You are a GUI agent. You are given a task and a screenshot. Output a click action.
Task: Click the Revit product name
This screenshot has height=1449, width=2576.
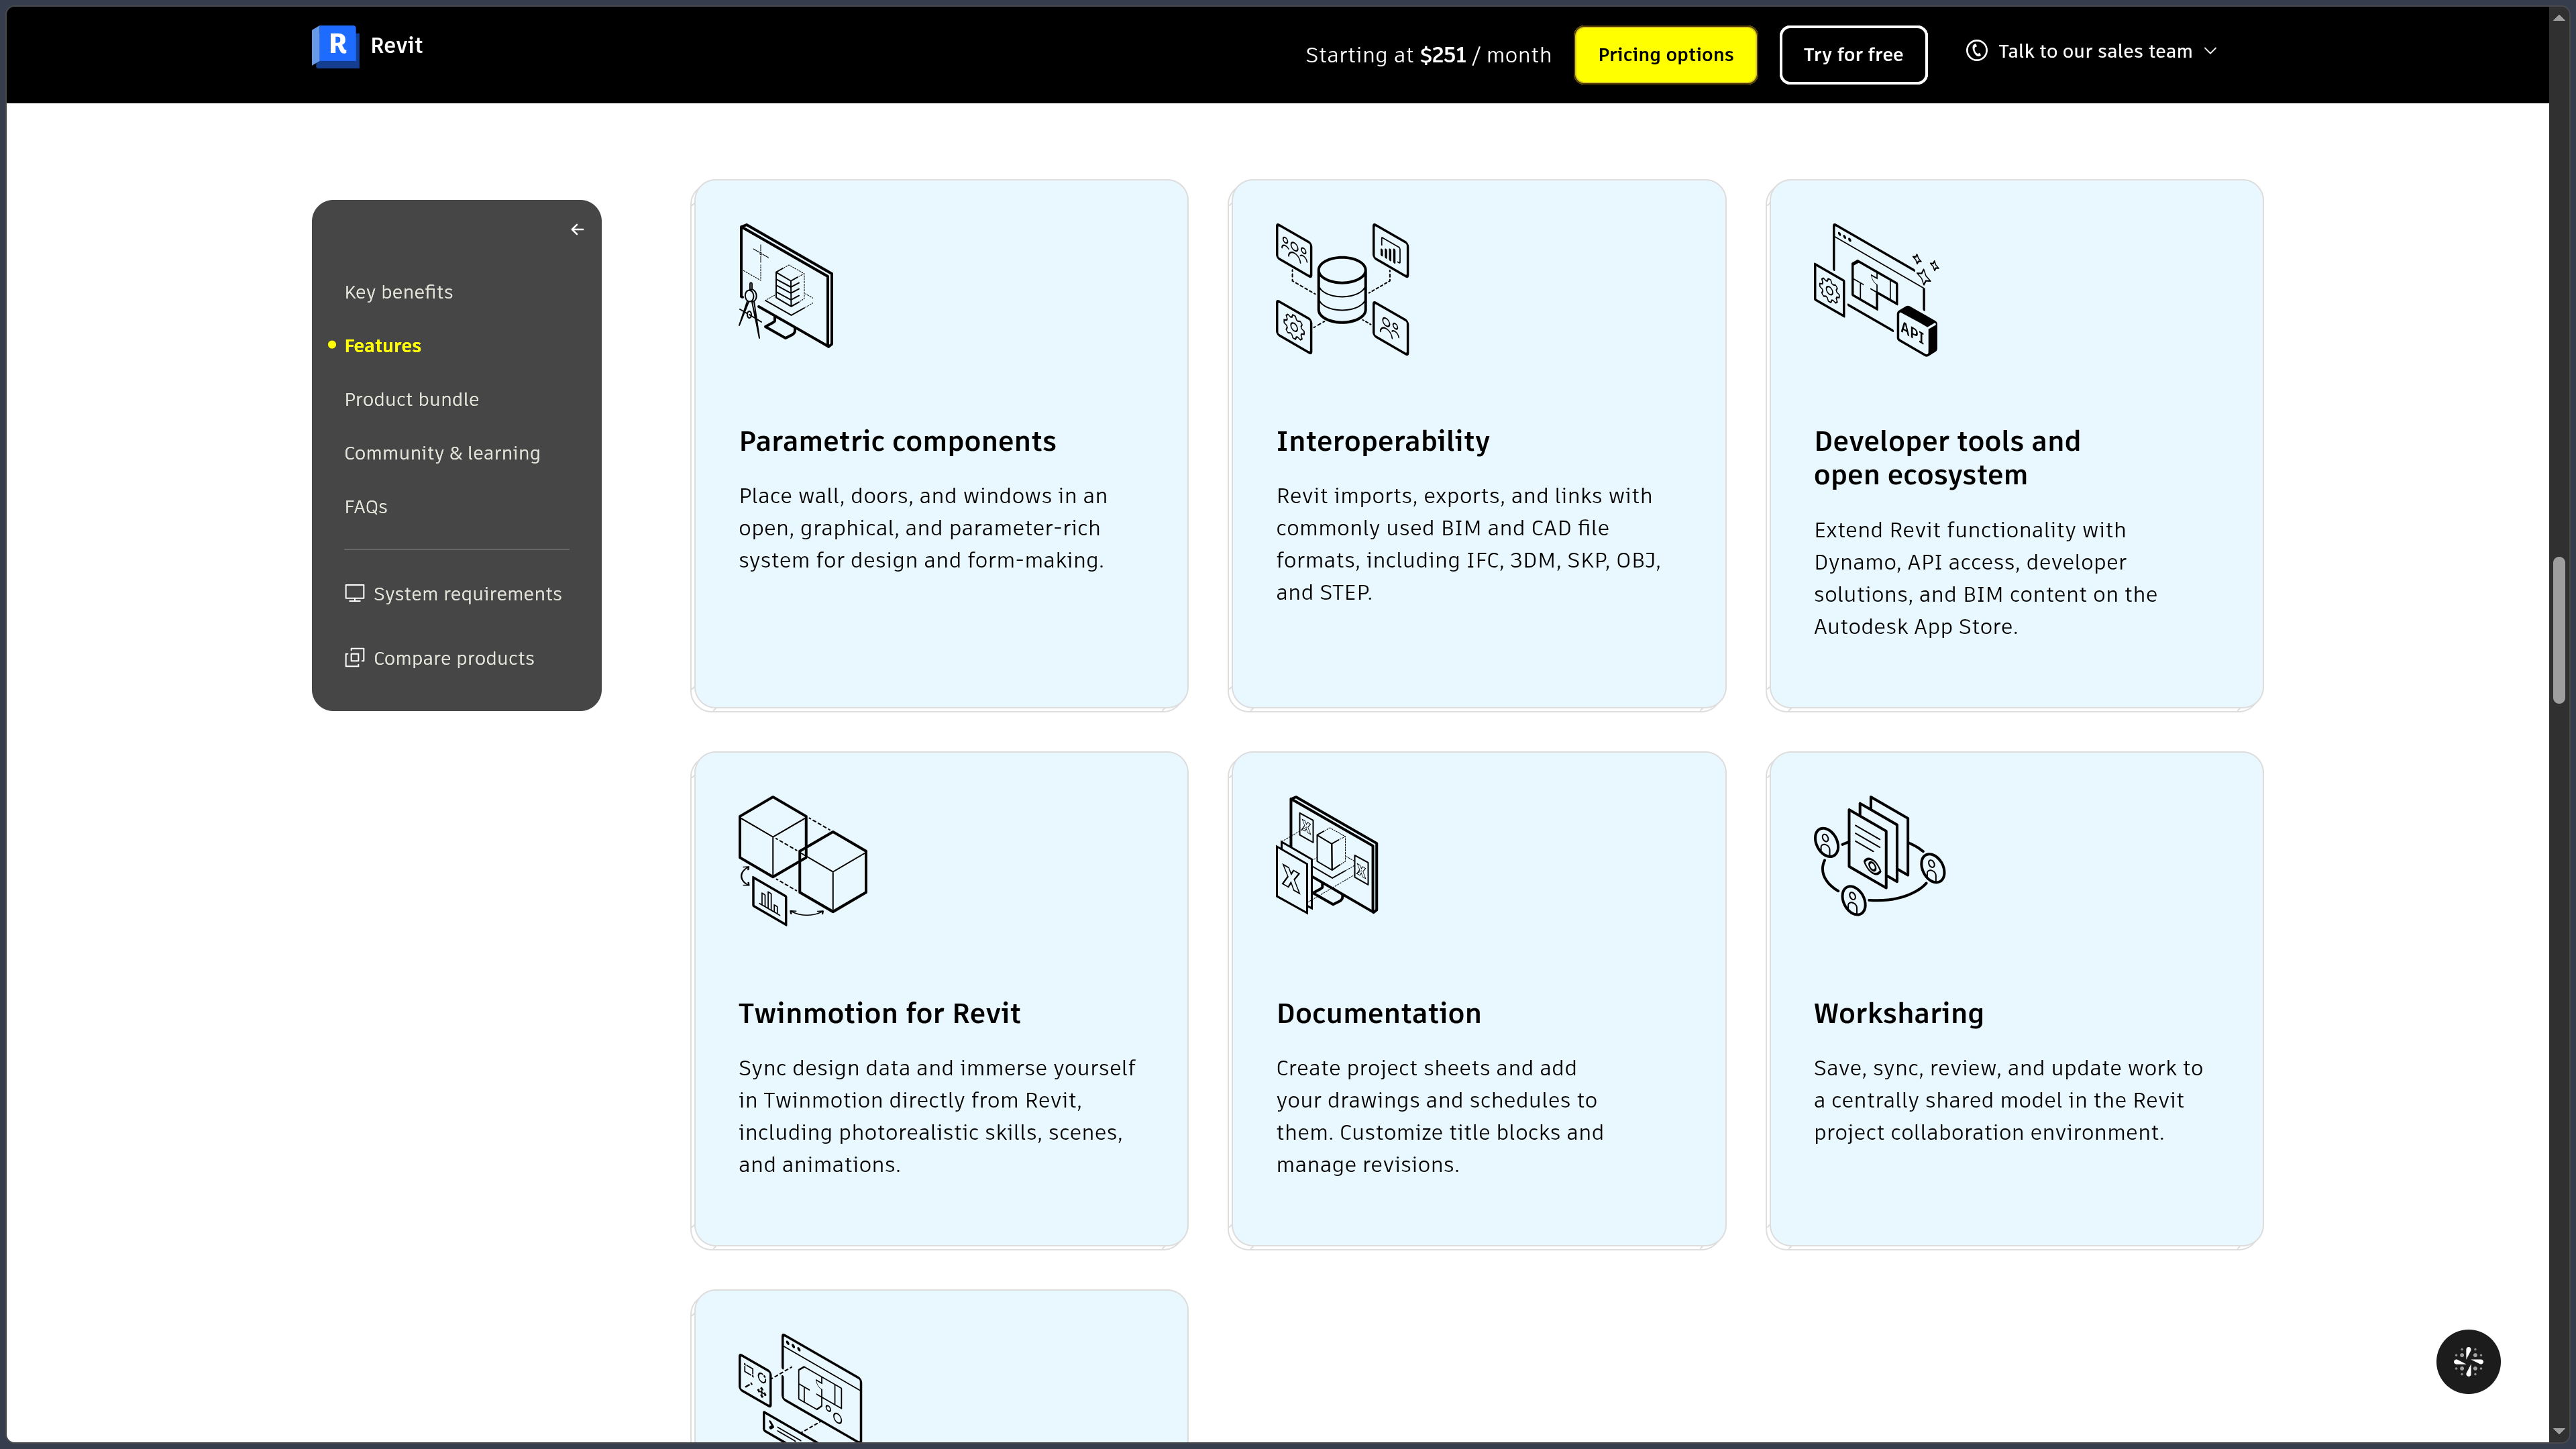point(396,46)
